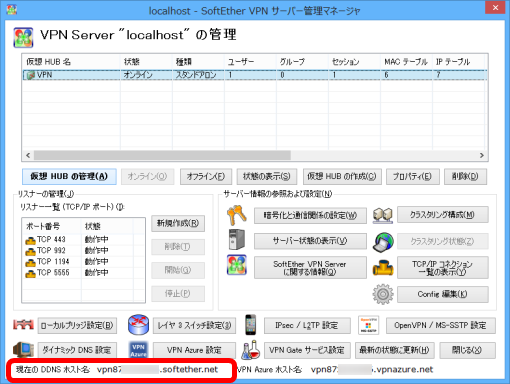510x384 pixels.
Task: Click the Layer 3 switch router icon
Action: click(x=138, y=325)
